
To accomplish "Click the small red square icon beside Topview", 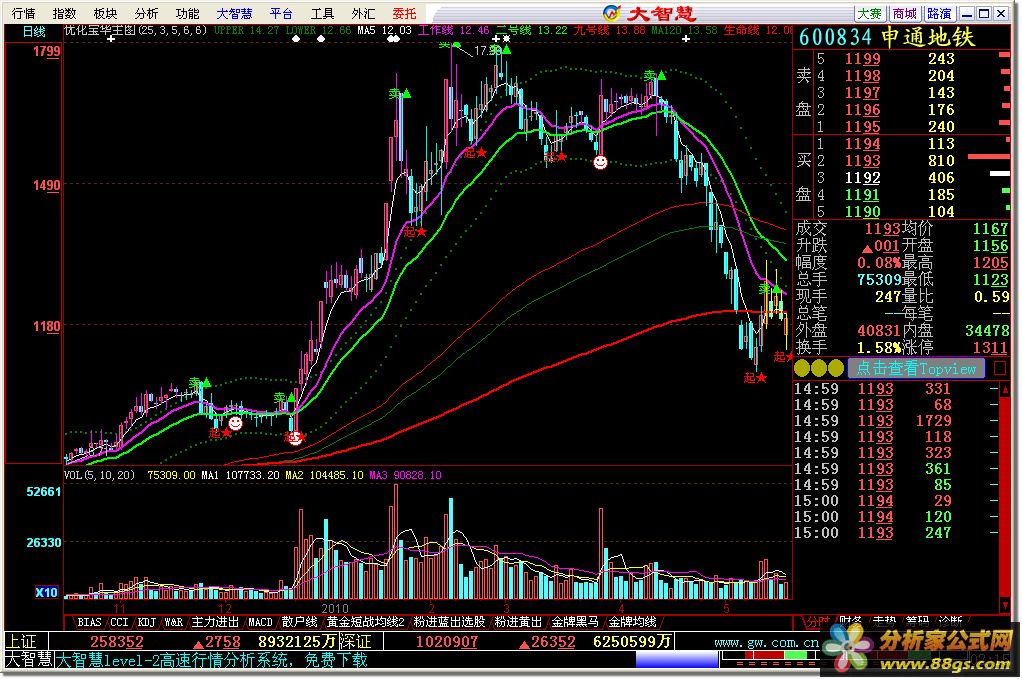I will 1000,369.
